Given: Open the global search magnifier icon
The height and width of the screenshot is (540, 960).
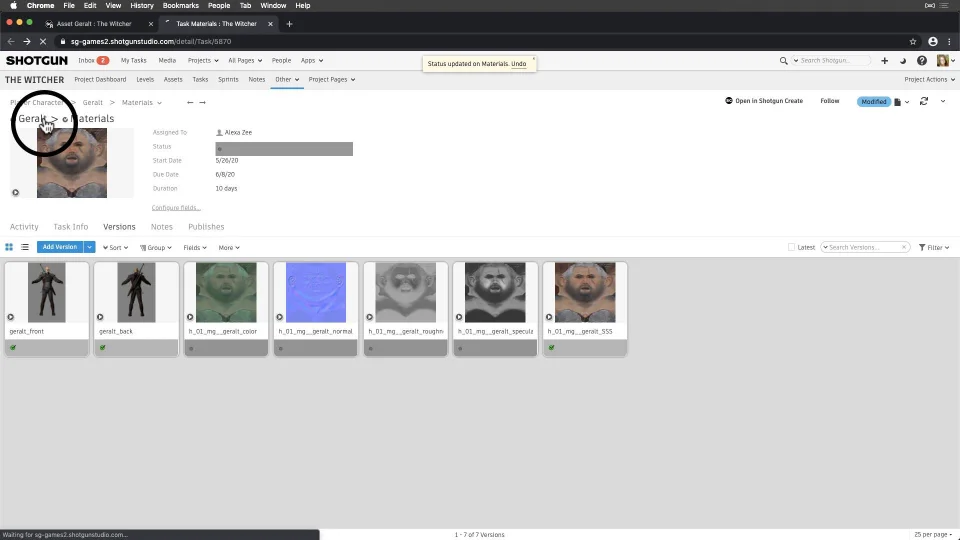Looking at the screenshot, I should click(x=783, y=61).
